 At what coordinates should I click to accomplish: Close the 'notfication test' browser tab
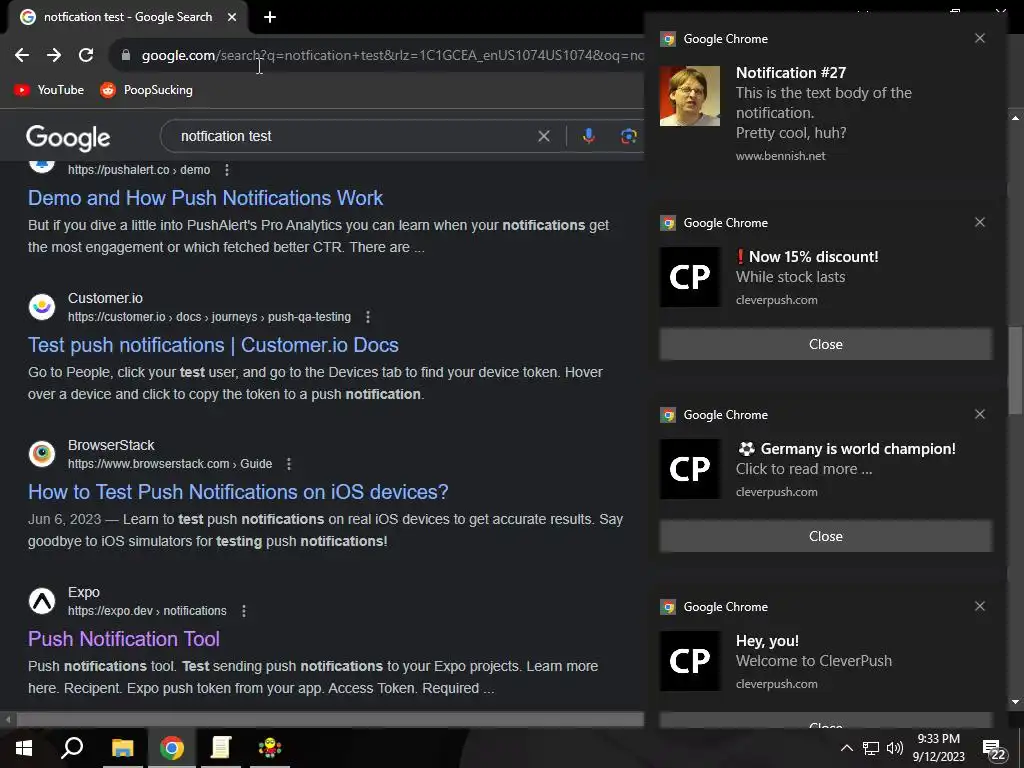232,17
